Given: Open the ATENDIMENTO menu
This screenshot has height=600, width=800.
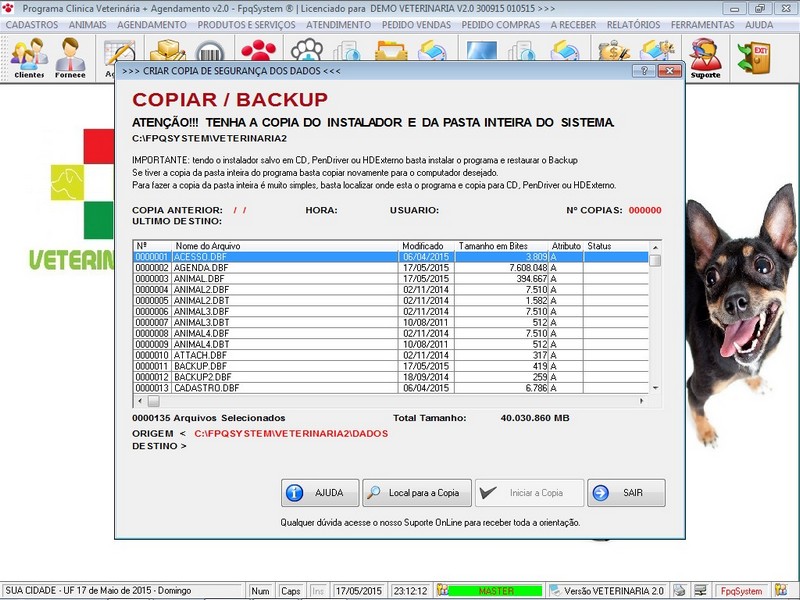Looking at the screenshot, I should 338,24.
